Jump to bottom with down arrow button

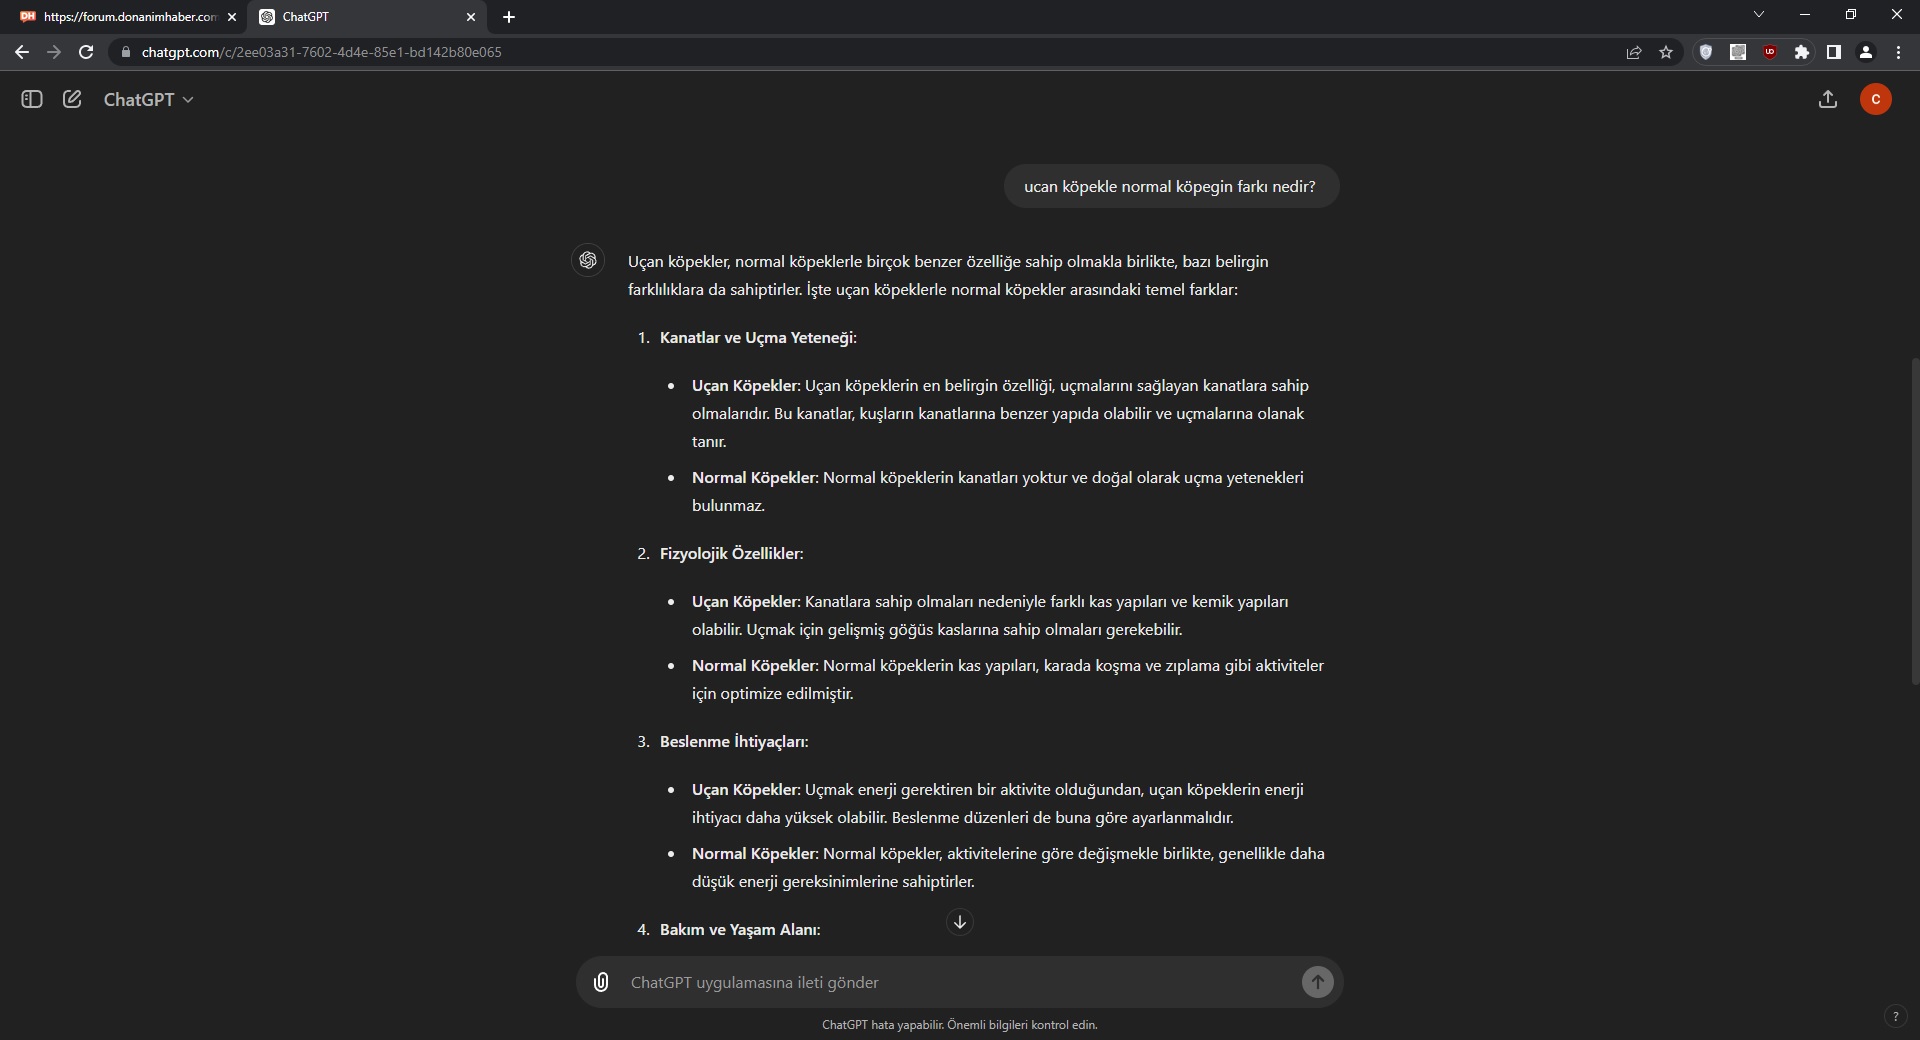(960, 922)
